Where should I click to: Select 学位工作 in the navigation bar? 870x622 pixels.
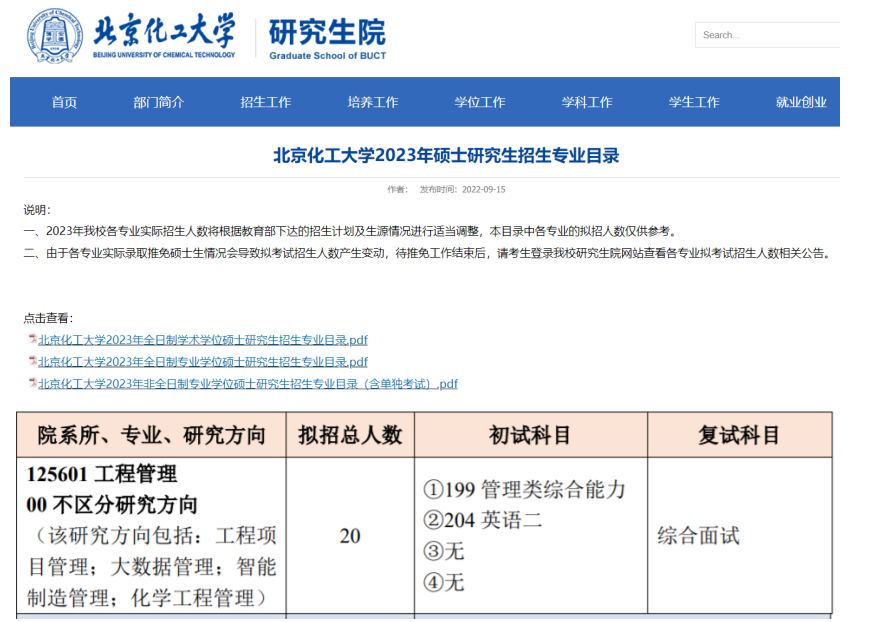point(480,102)
